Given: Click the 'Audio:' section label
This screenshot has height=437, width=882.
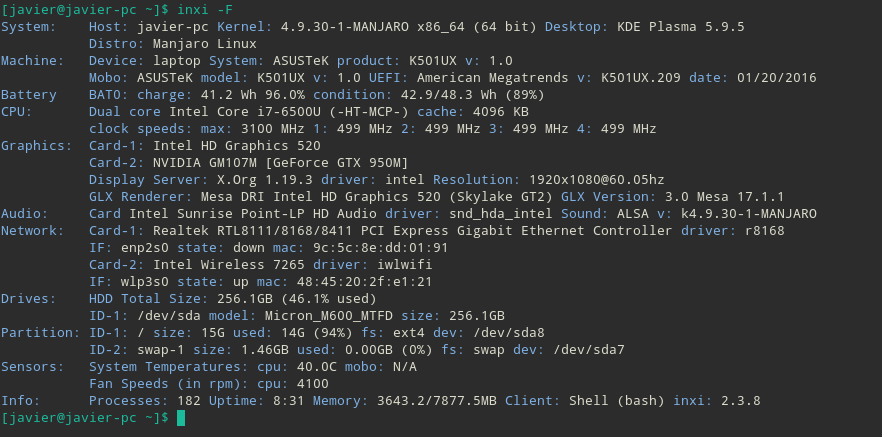Looking at the screenshot, I should click(25, 214).
